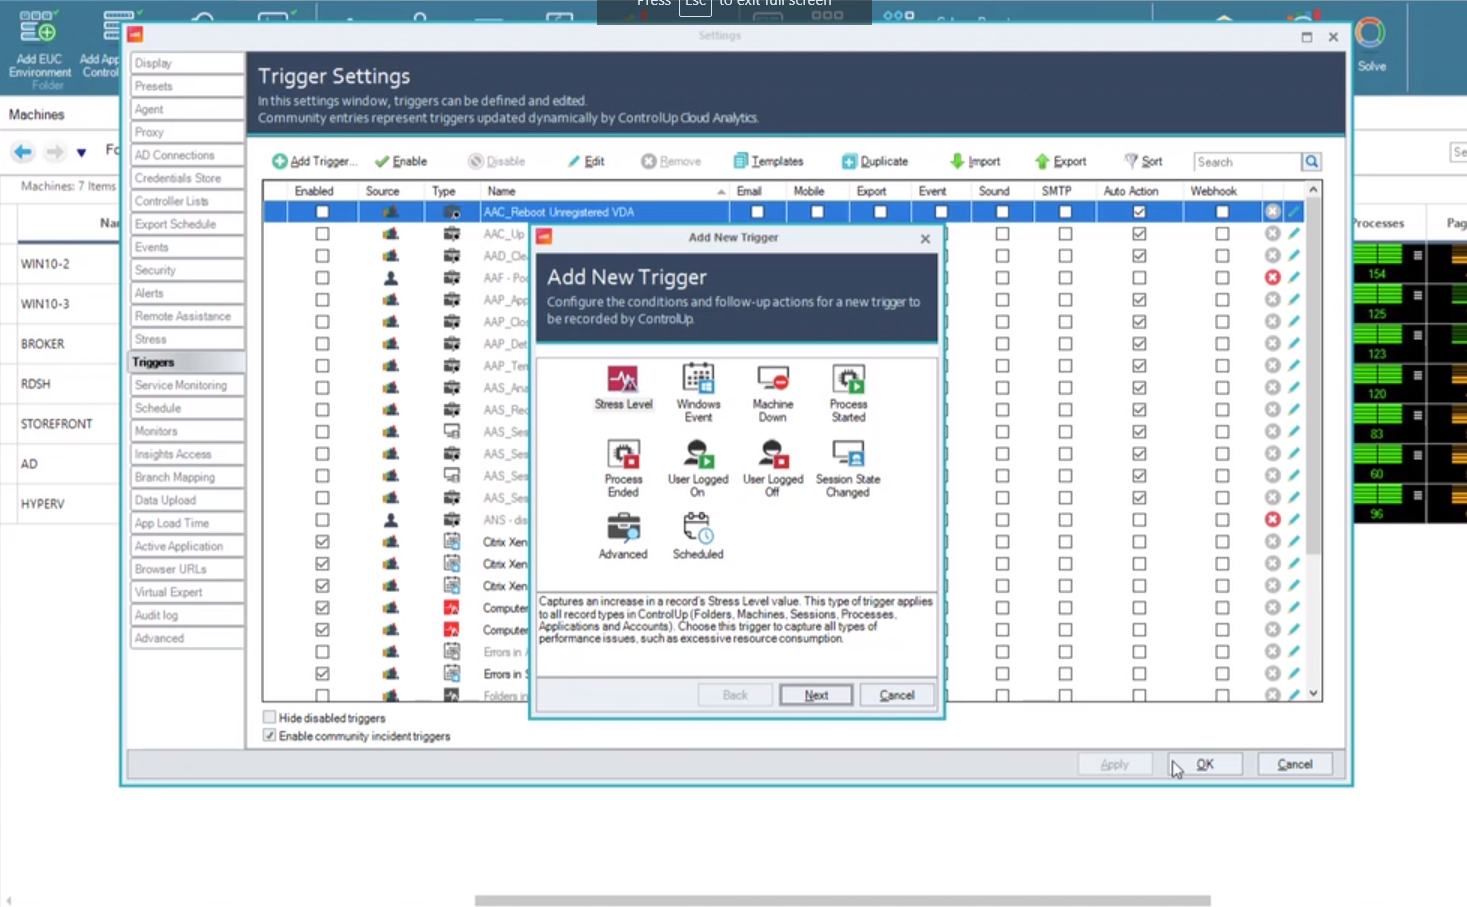Open the folder filter dropdown arrow
1467x907 pixels.
pos(81,152)
